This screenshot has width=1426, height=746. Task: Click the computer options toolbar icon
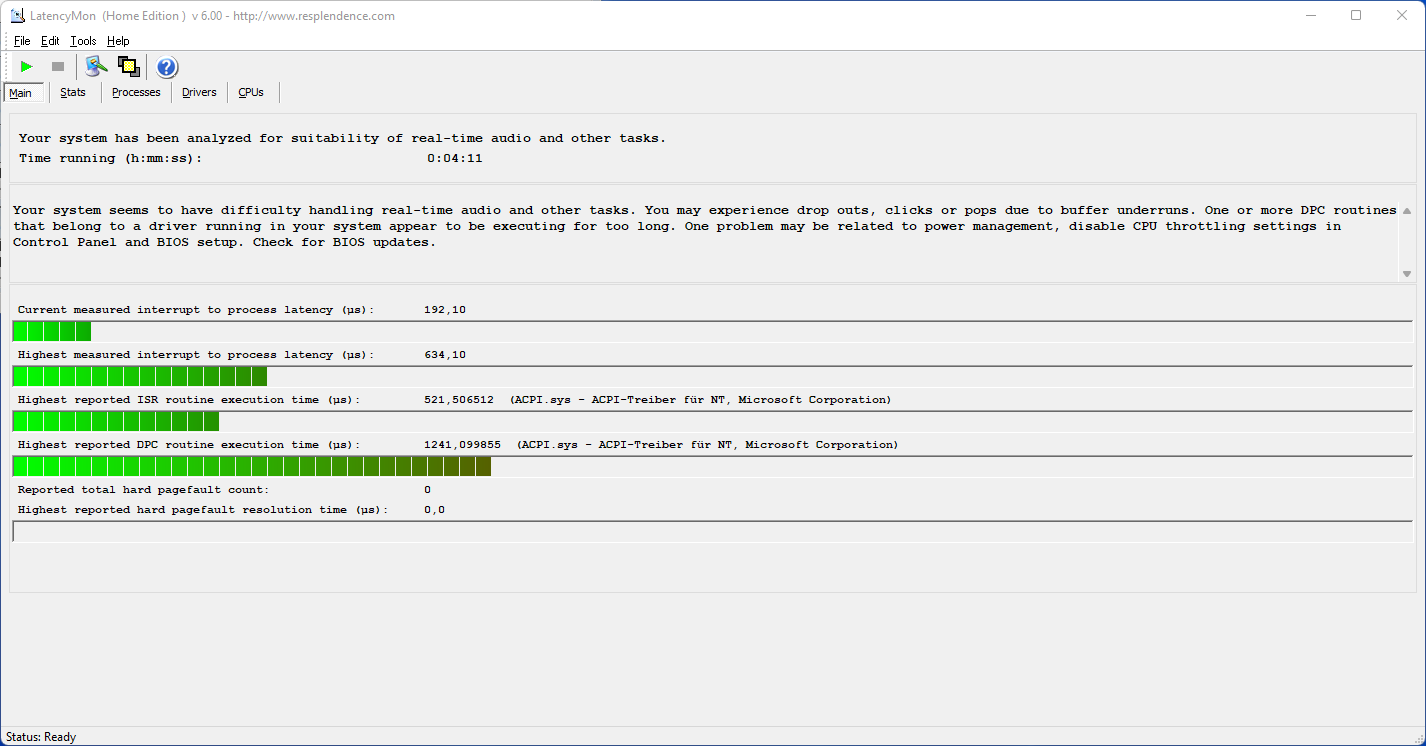coord(96,67)
